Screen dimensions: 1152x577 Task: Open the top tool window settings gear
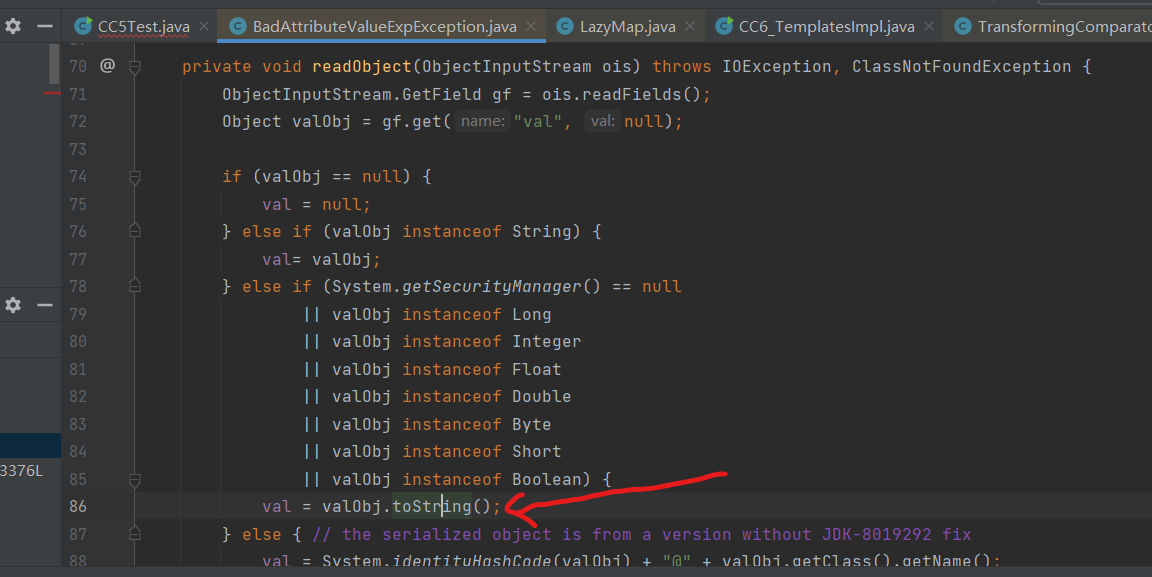point(13,27)
